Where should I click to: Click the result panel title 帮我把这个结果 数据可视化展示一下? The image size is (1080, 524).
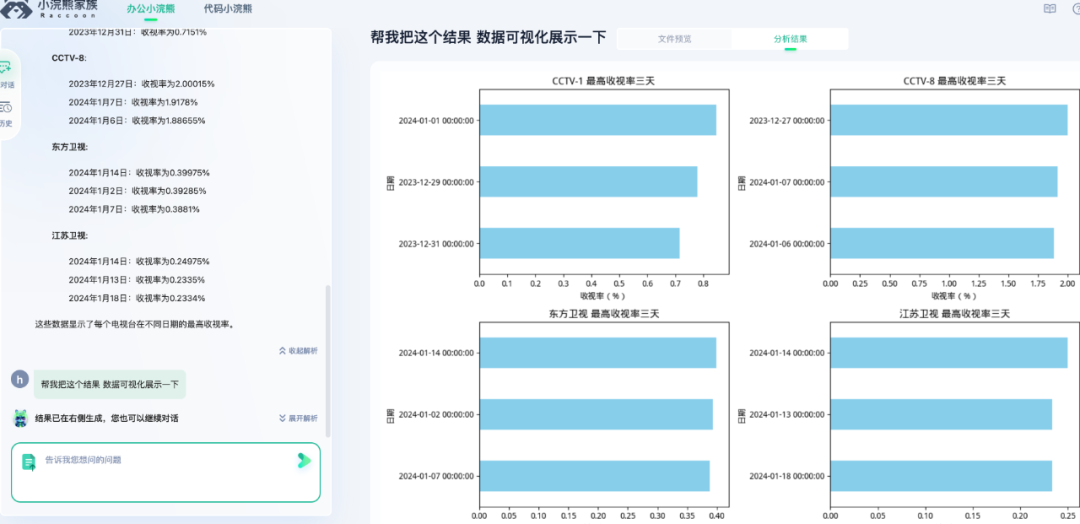click(x=488, y=38)
